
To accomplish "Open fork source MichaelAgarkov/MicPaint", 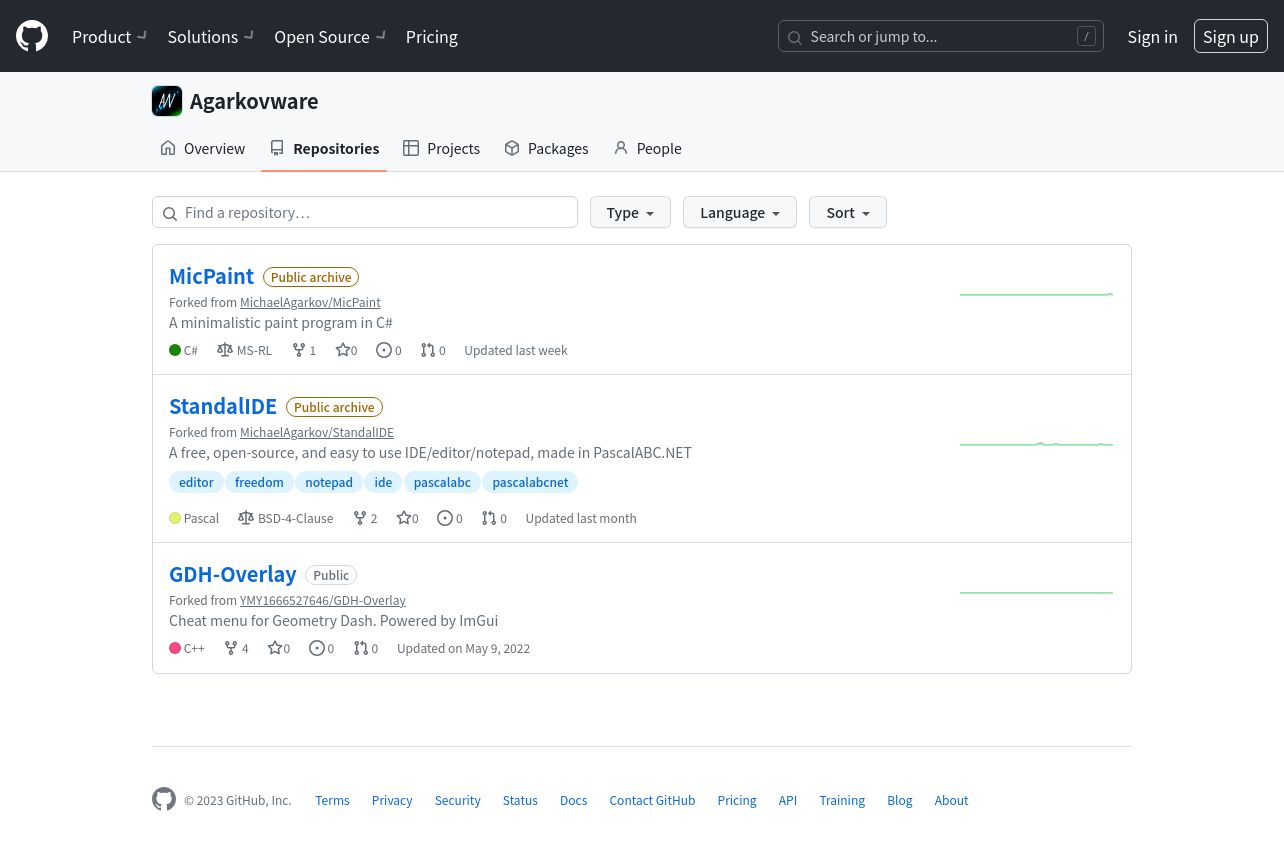I will [310, 302].
